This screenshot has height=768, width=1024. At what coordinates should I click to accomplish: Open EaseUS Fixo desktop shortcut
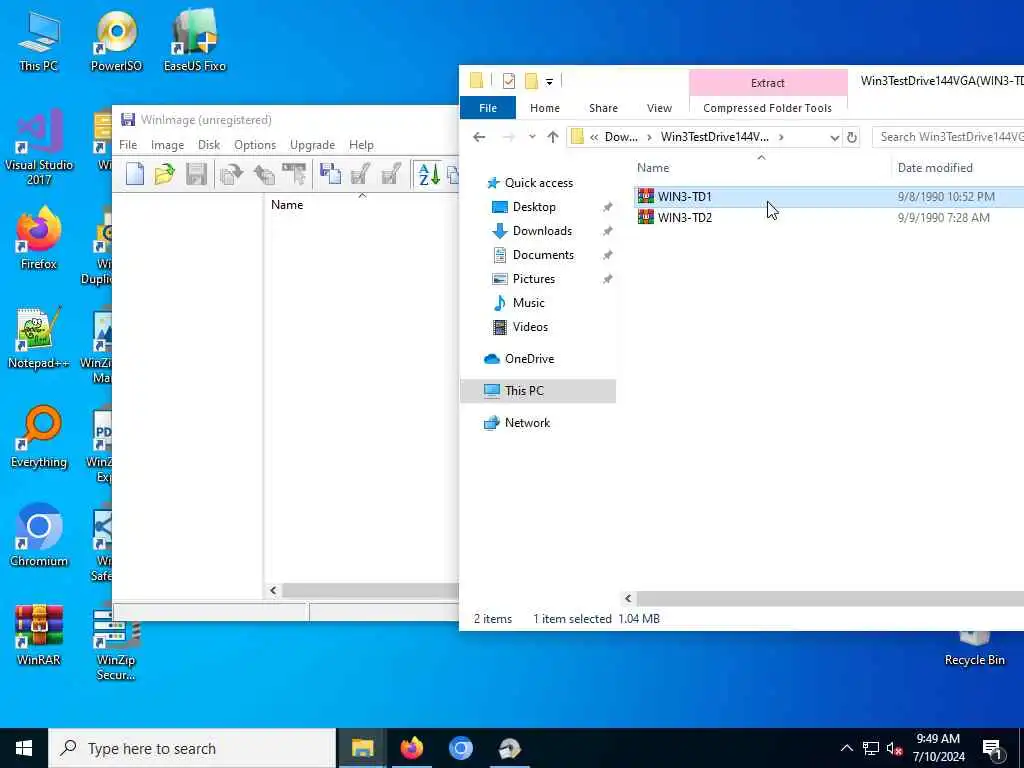195,42
